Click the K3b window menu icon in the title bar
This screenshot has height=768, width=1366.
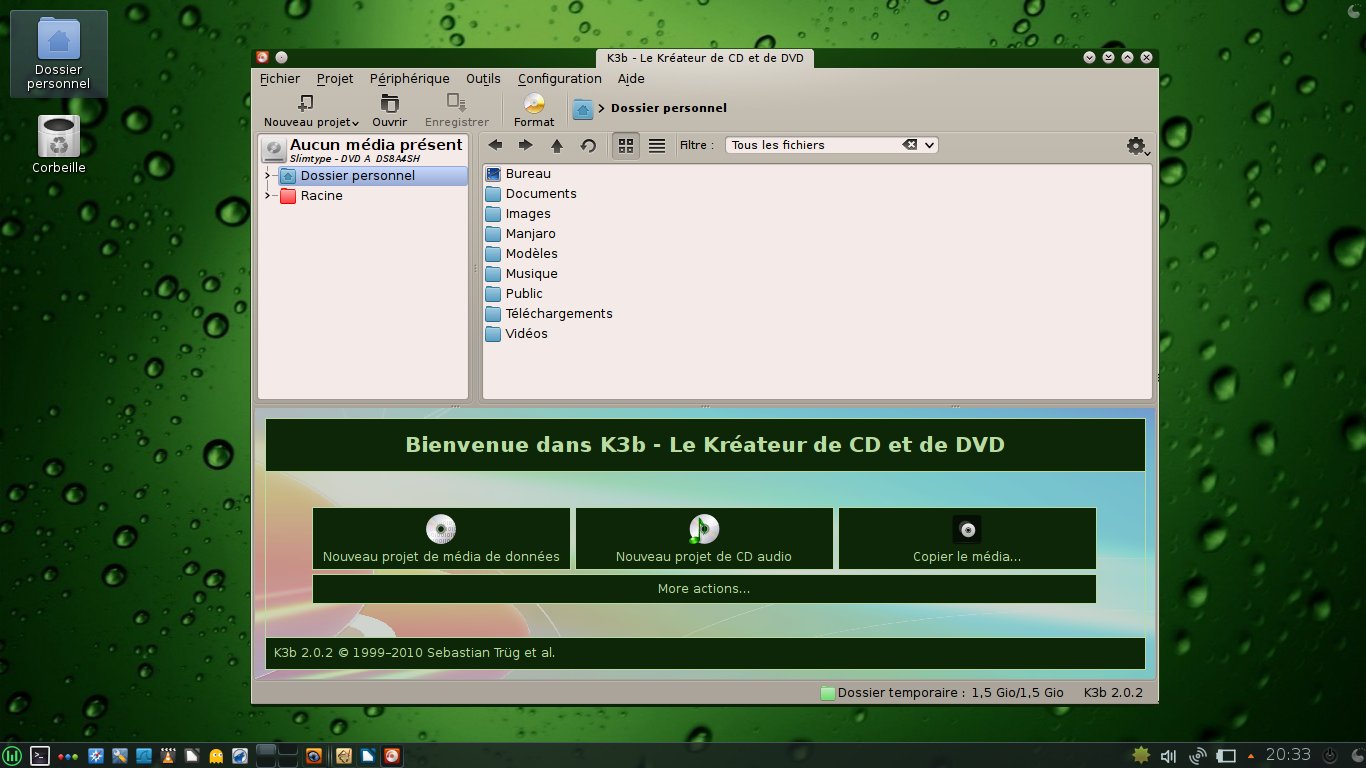[262, 58]
